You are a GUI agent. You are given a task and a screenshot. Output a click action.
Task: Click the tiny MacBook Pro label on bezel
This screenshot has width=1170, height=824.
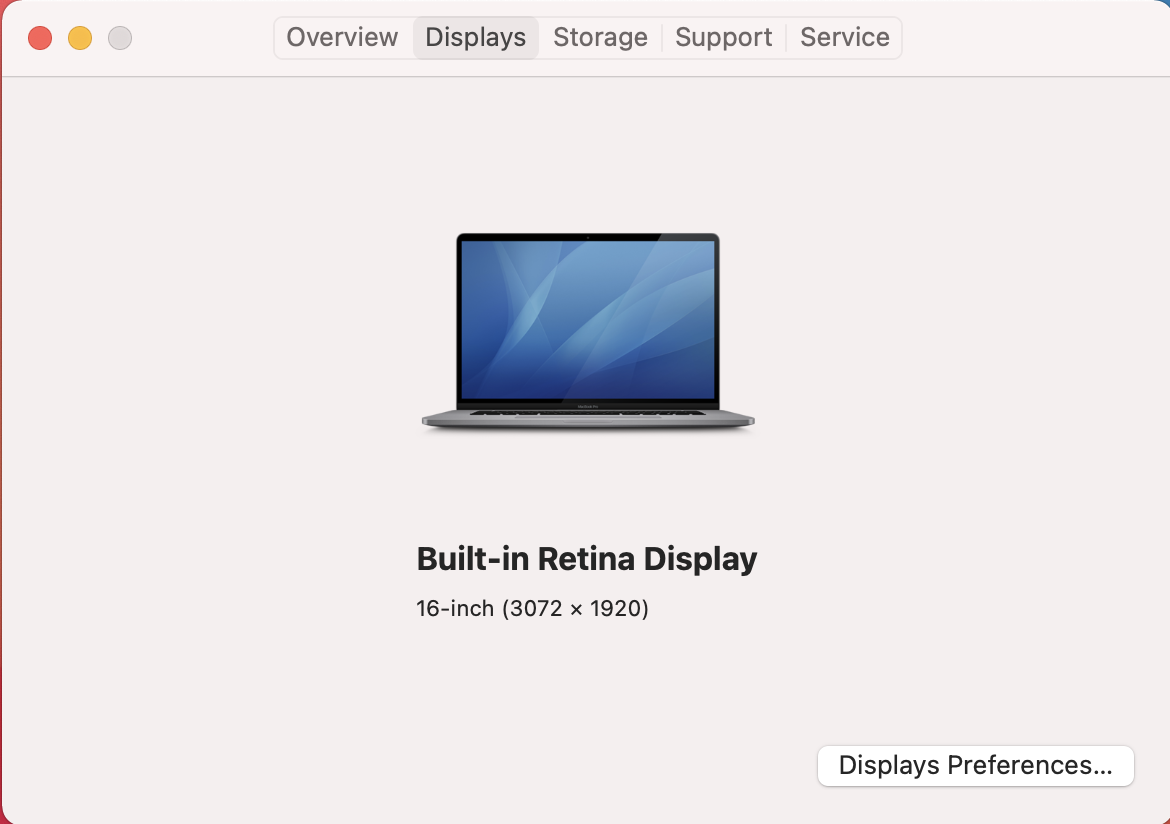pos(588,406)
